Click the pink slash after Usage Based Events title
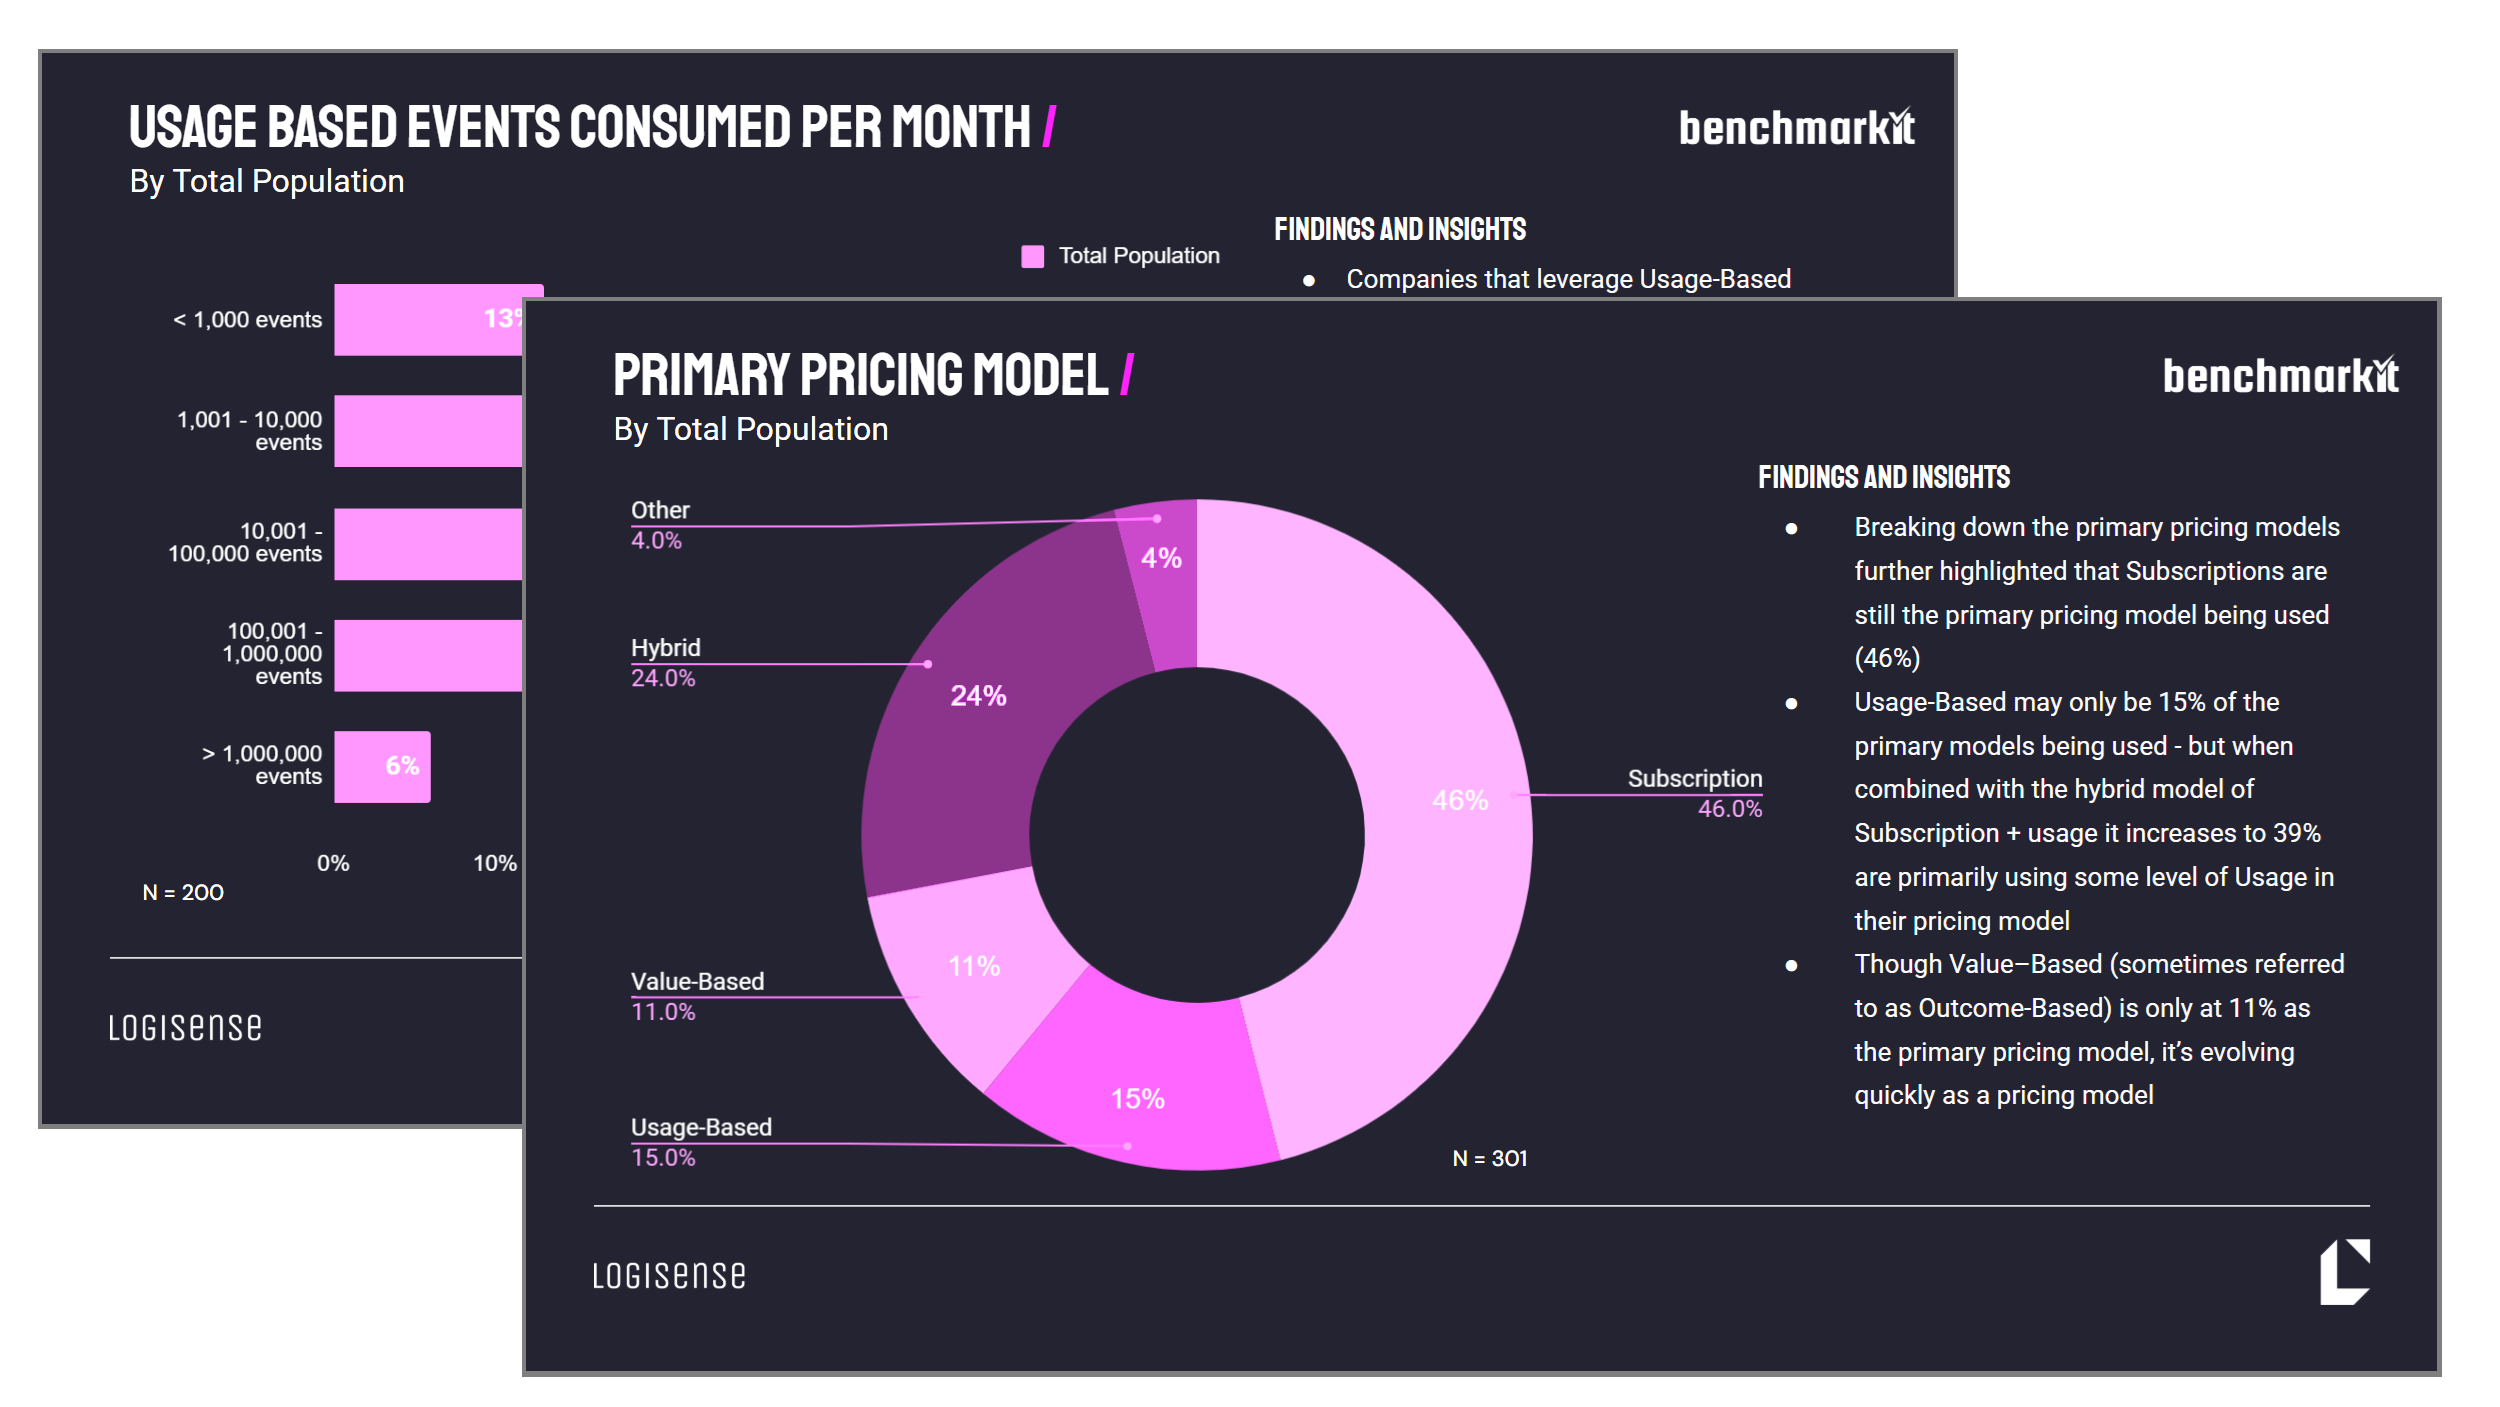Screen dimensions: 2500x1407 point(1049,127)
